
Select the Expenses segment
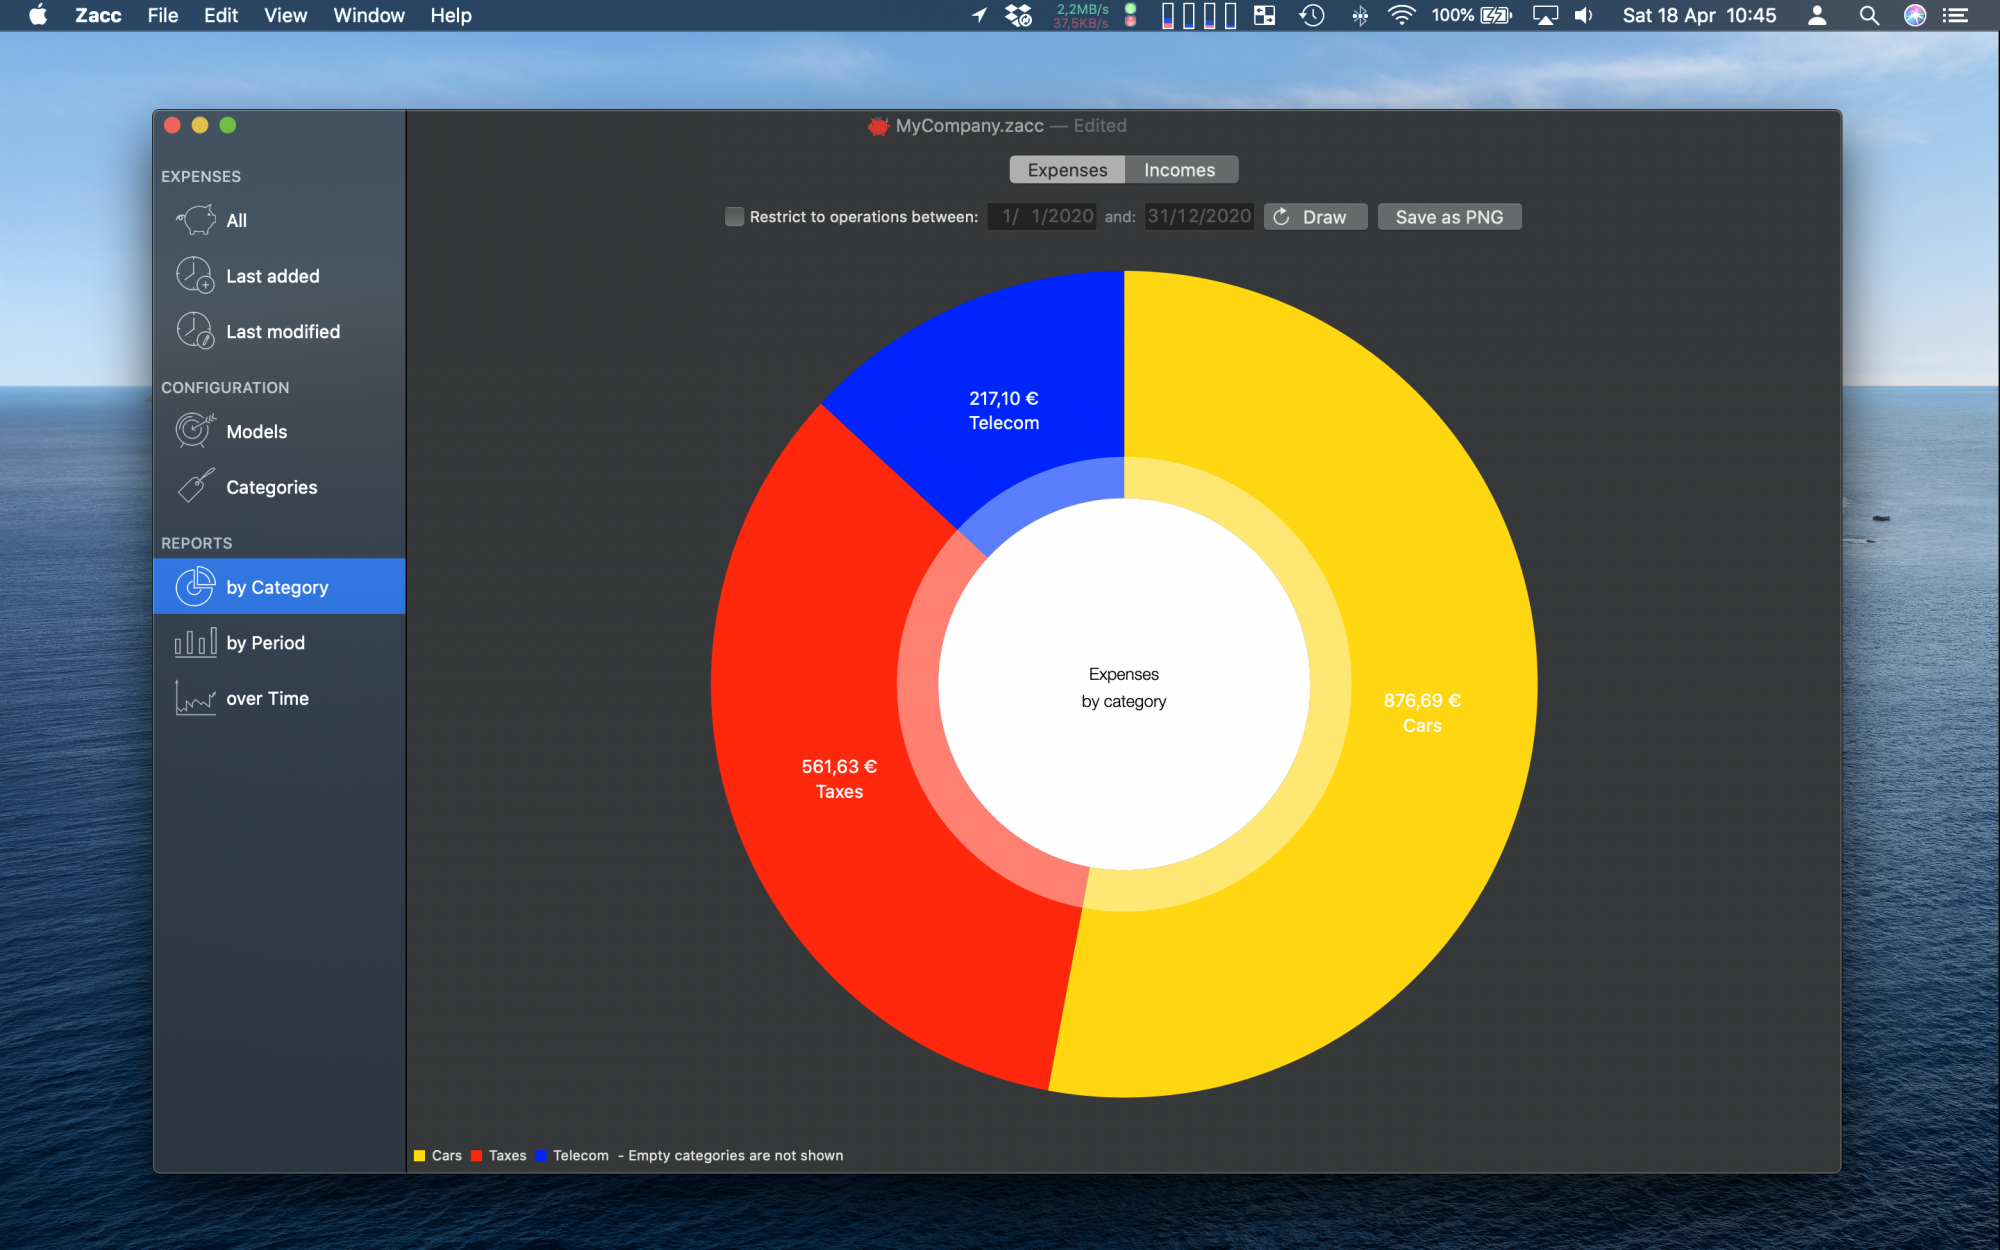[1067, 170]
